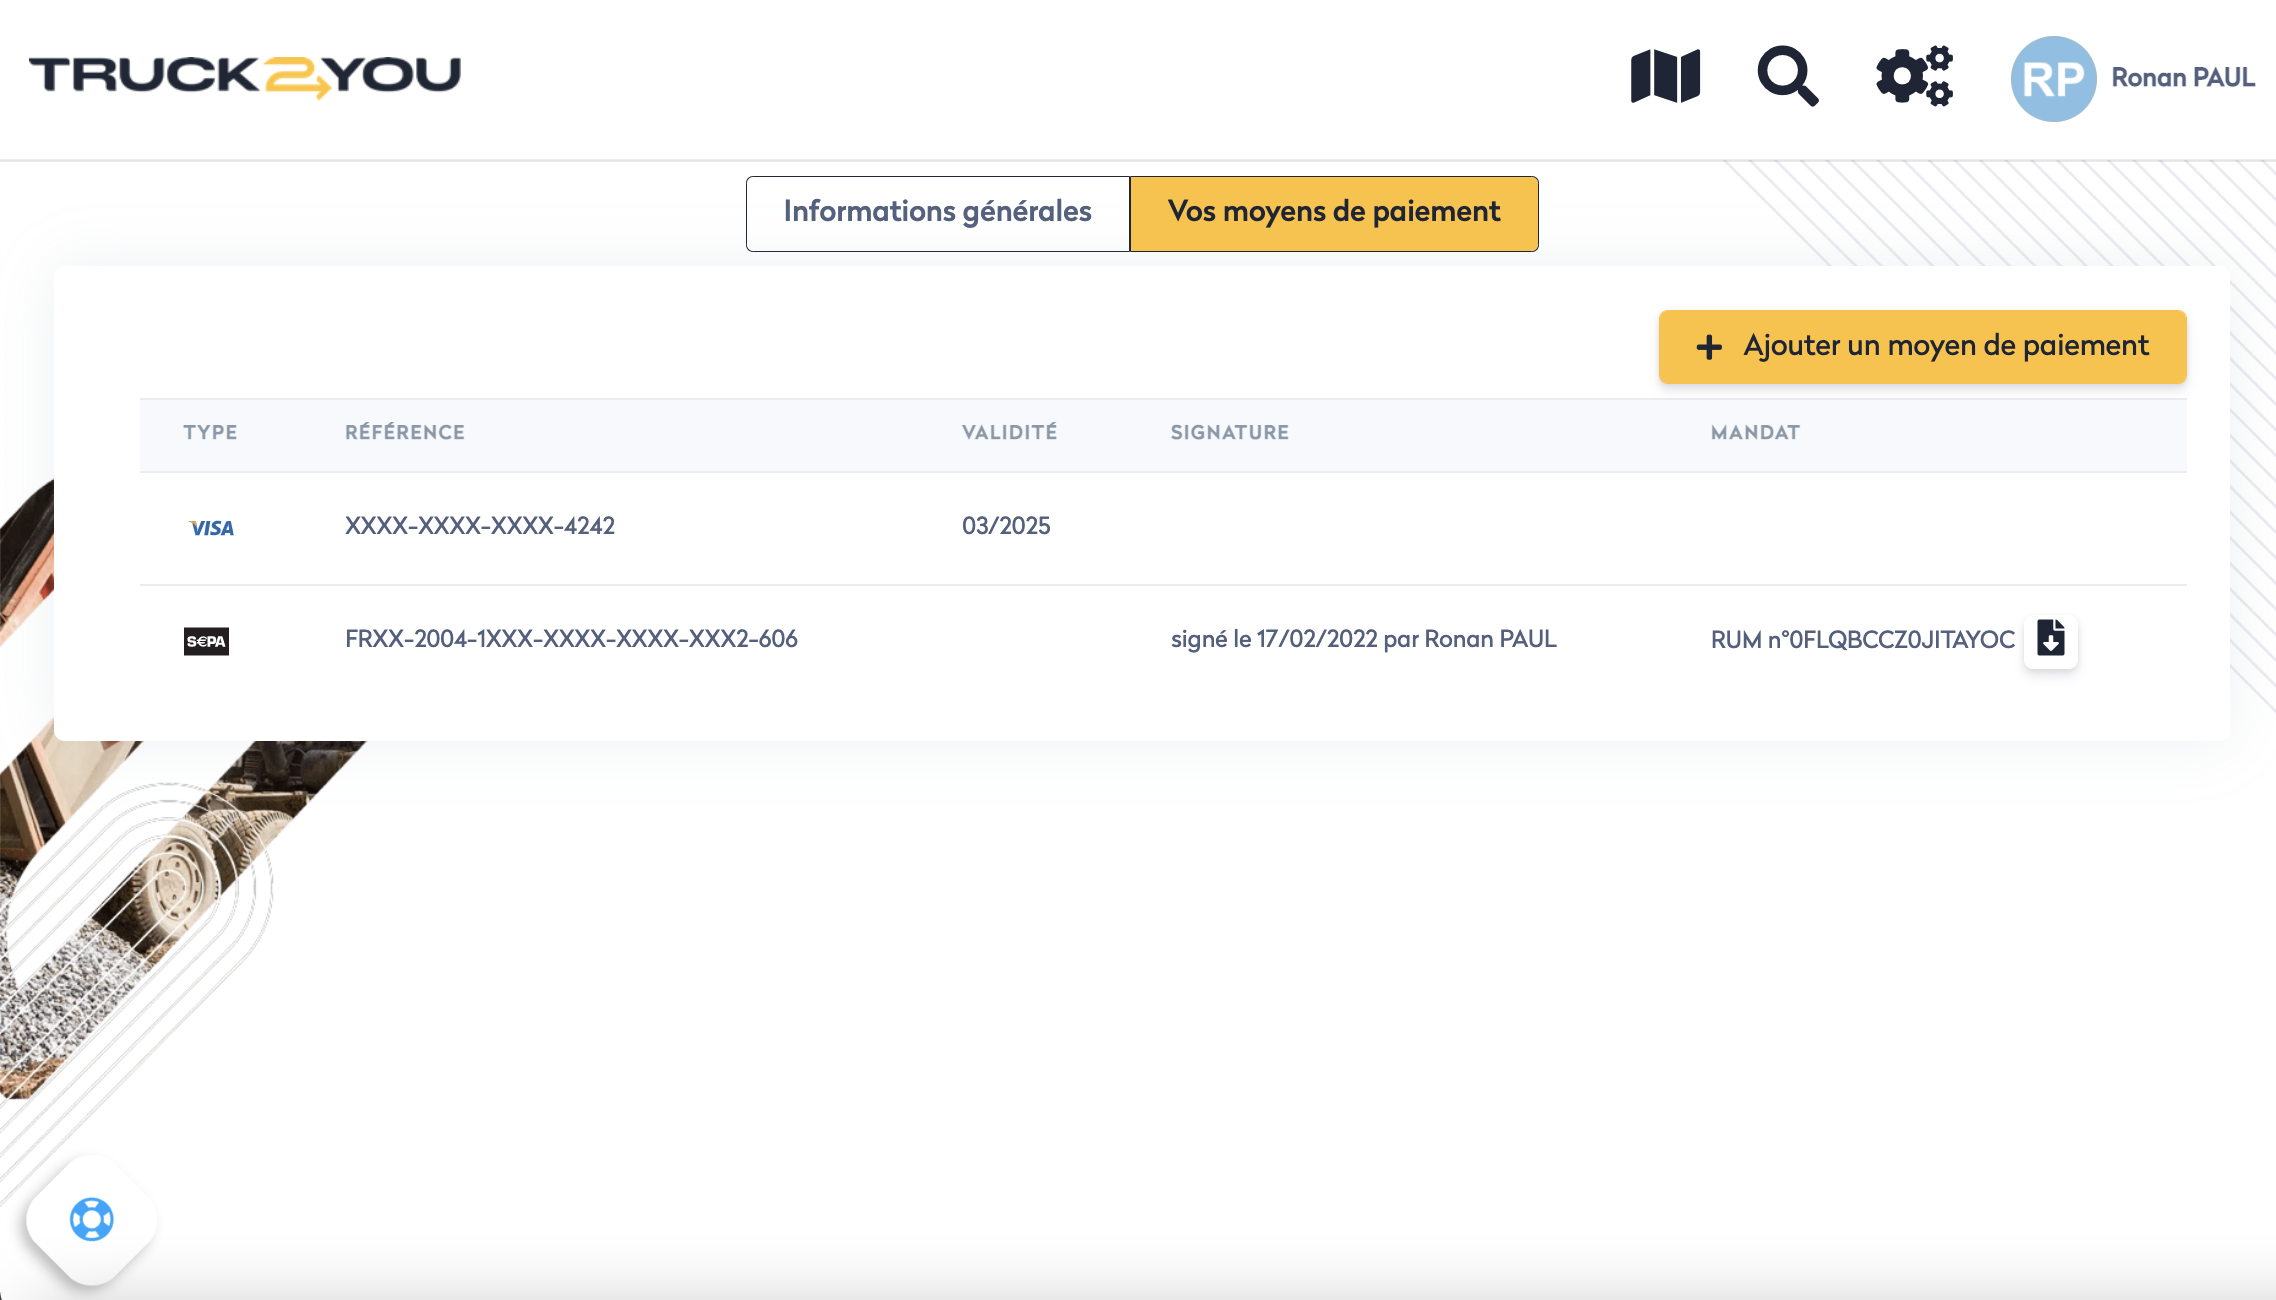Click the Mandat column header
The height and width of the screenshot is (1300, 2276).
tap(1754, 432)
